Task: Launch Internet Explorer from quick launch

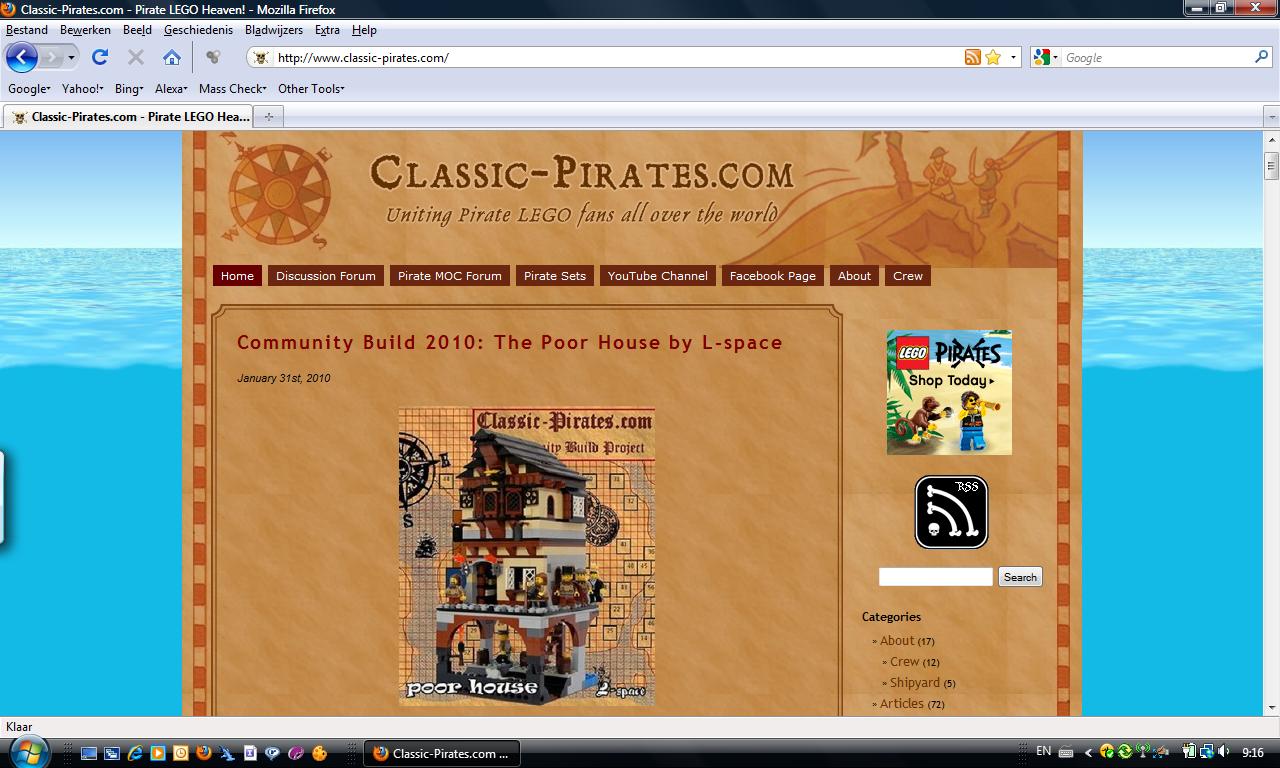Action: point(135,753)
